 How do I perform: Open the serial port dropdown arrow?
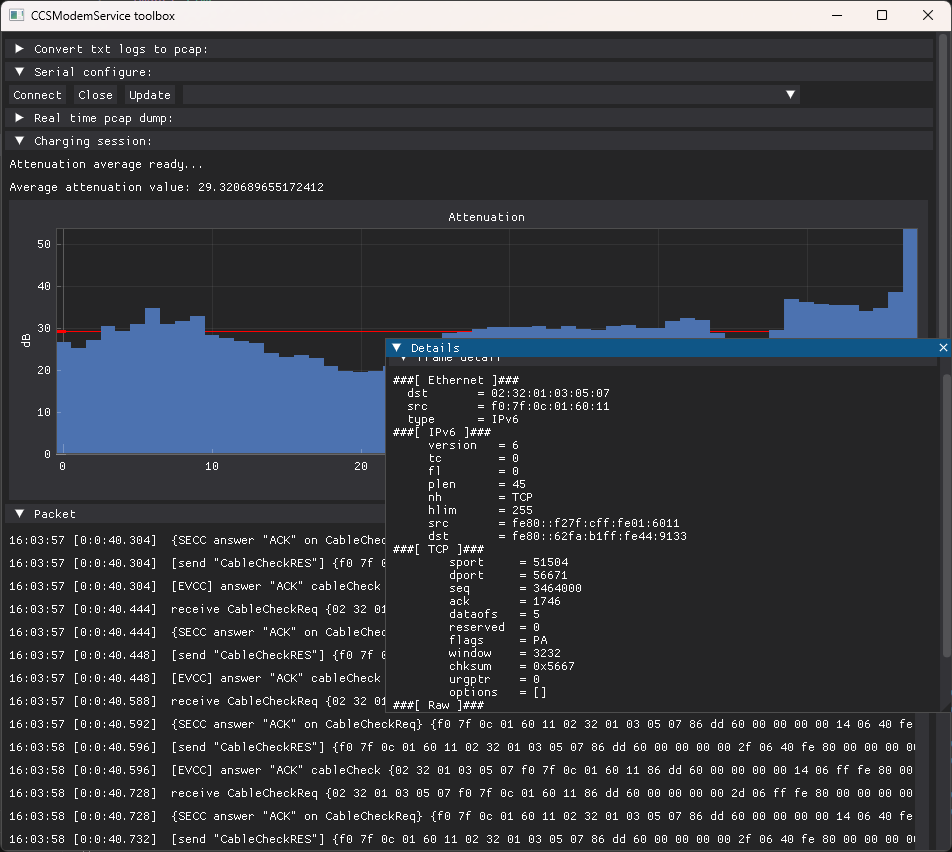[790, 95]
